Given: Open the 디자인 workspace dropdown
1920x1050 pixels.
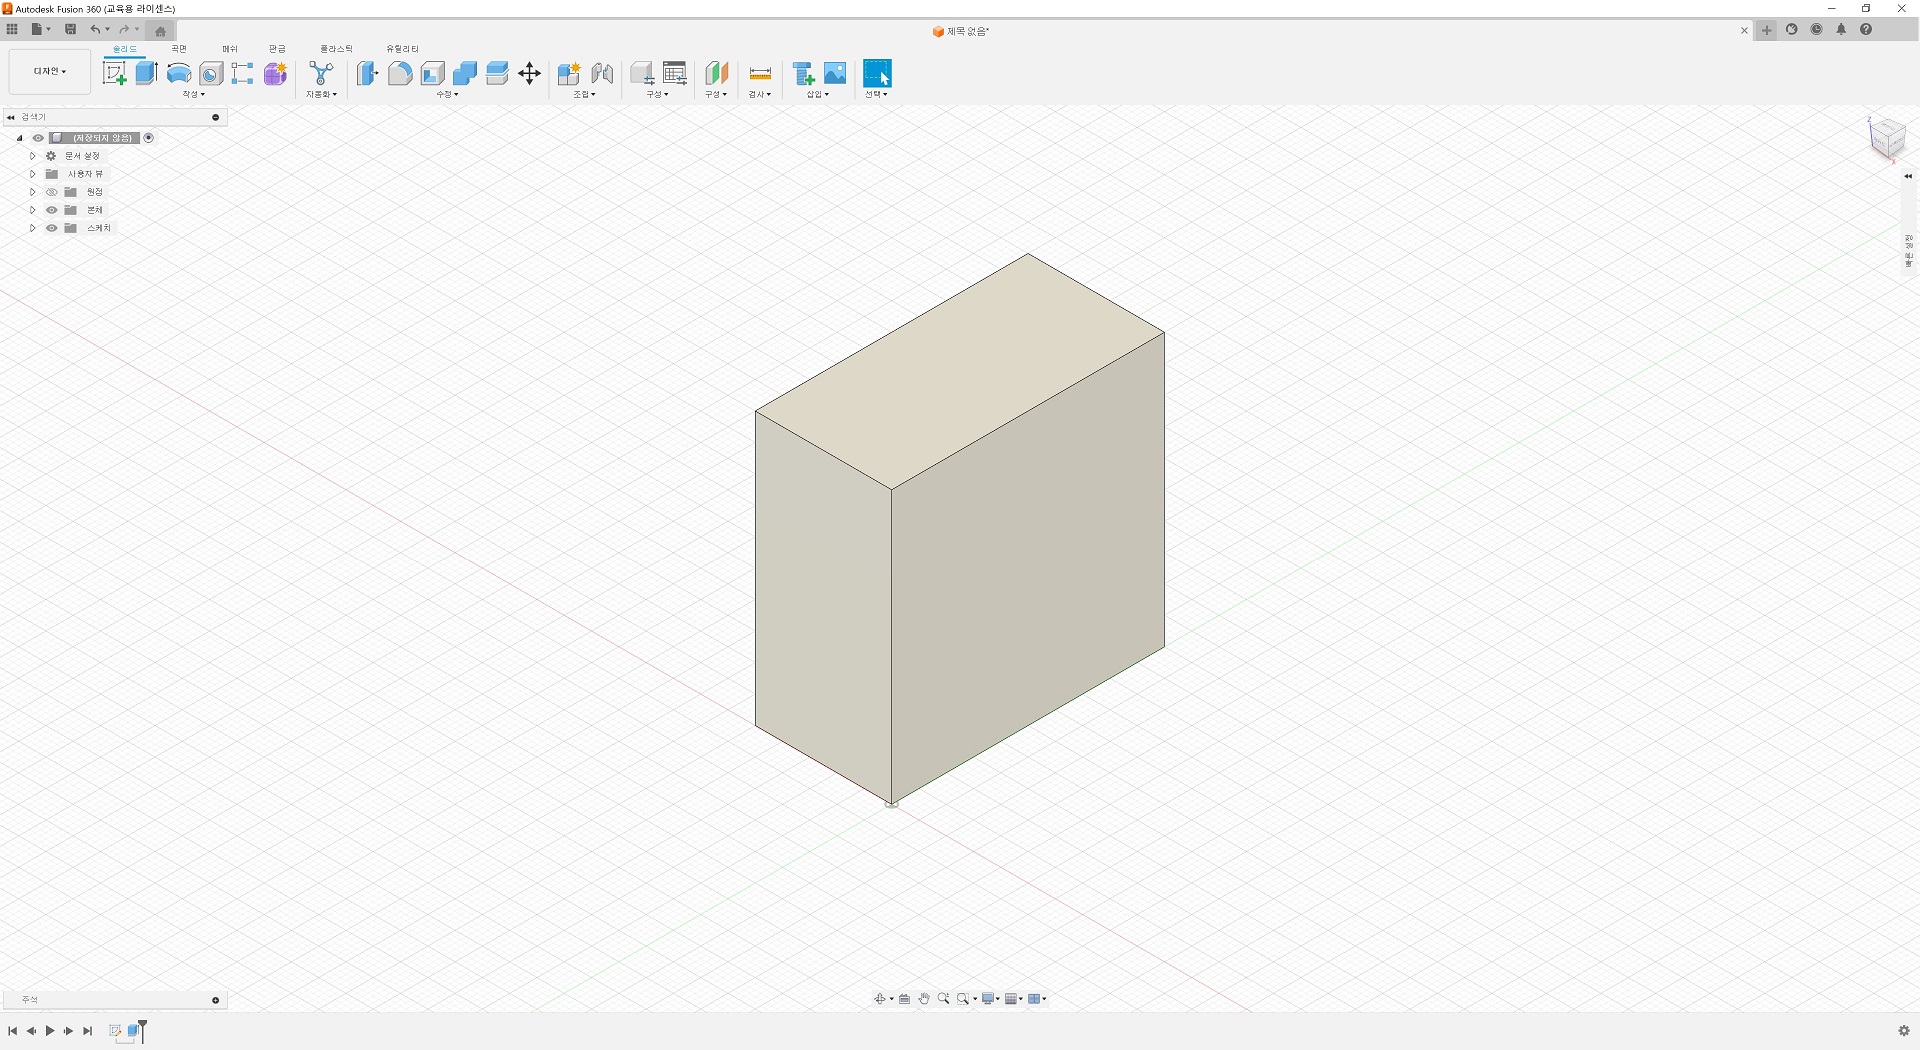Looking at the screenshot, I should coord(50,72).
